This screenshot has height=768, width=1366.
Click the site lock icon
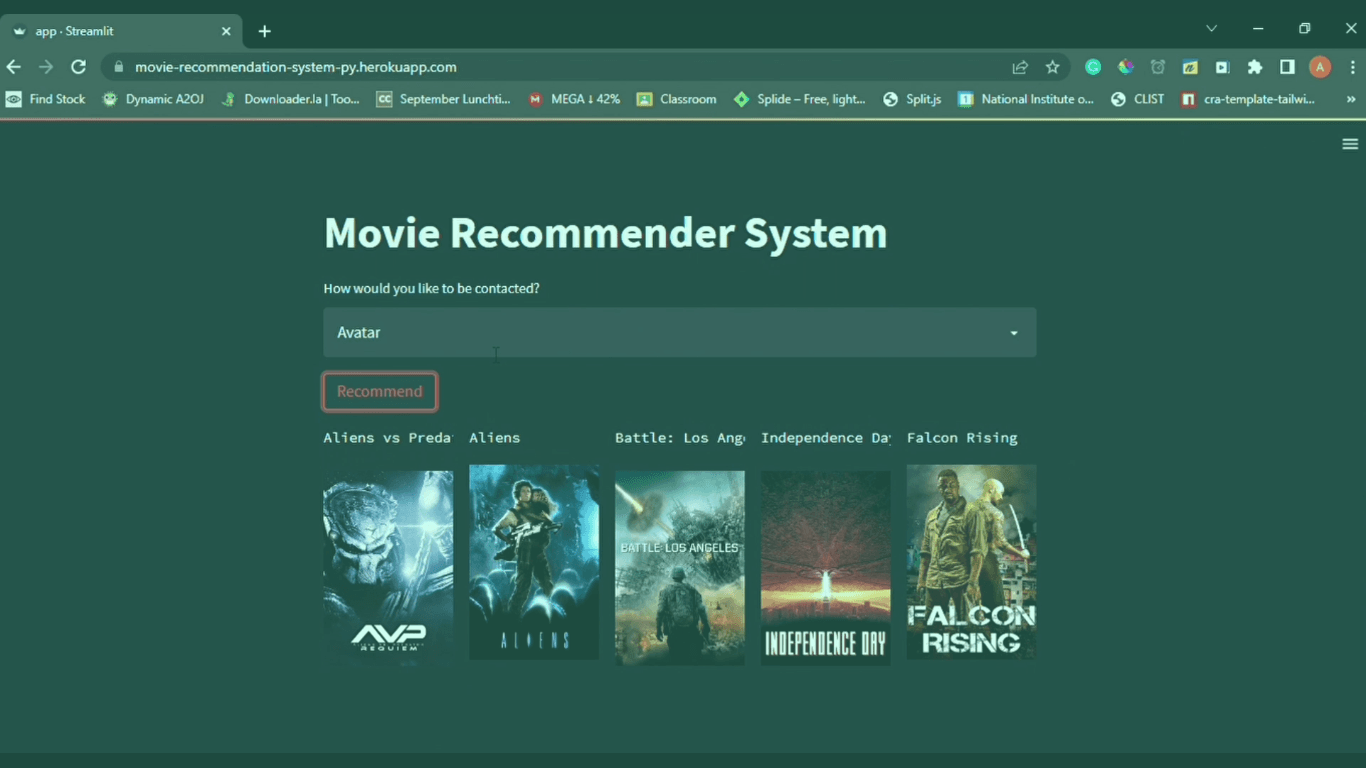tap(119, 67)
